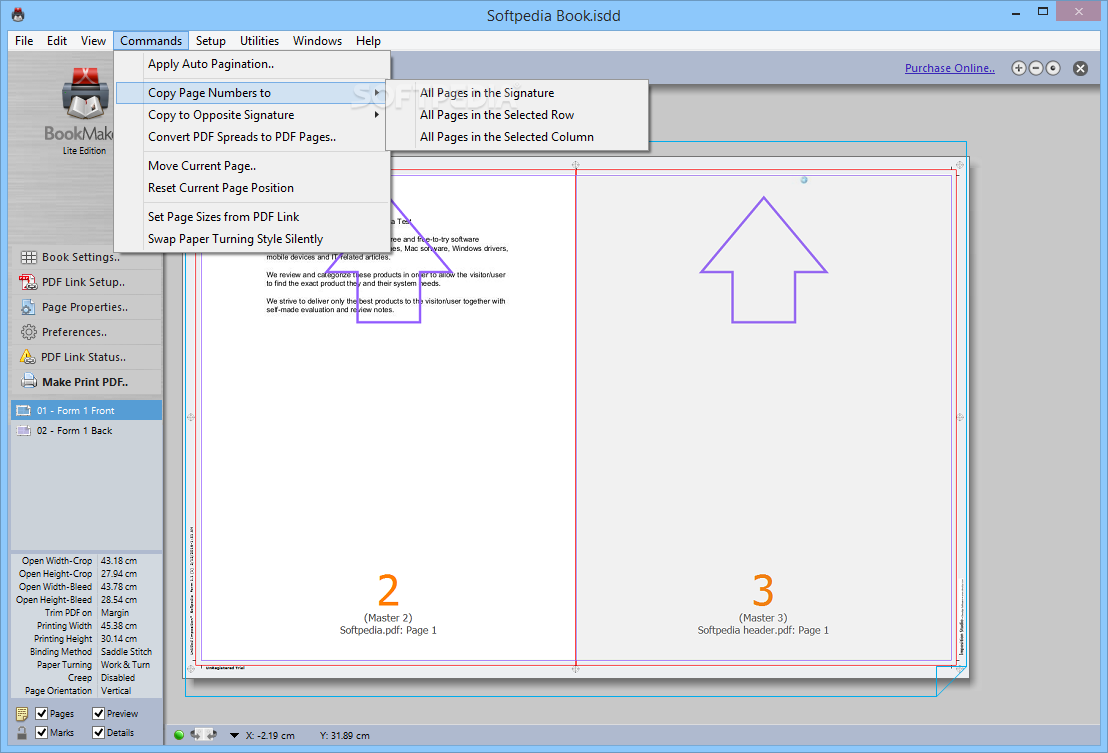The image size is (1108, 753).
Task: Click the zoom in plus icon
Action: pyautogui.click(x=1018, y=68)
